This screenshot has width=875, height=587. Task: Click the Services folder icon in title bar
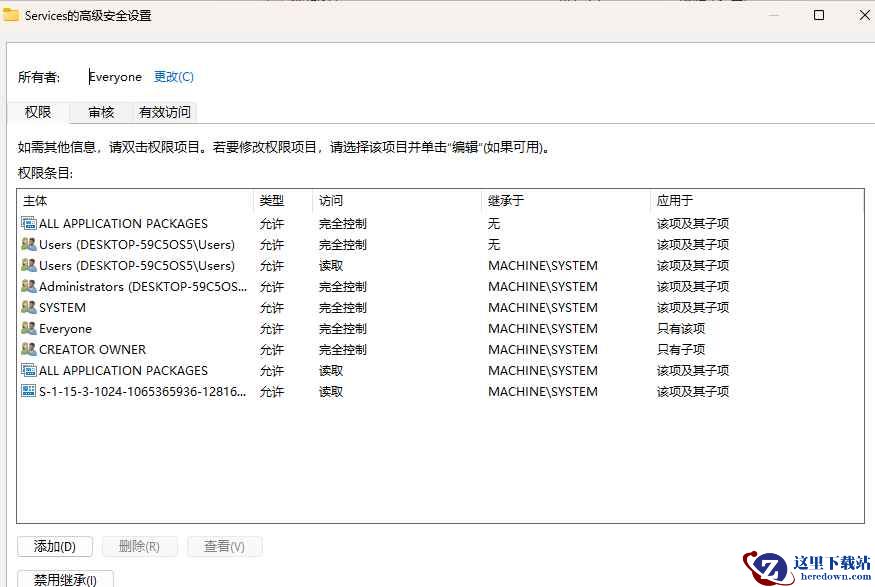pos(11,15)
